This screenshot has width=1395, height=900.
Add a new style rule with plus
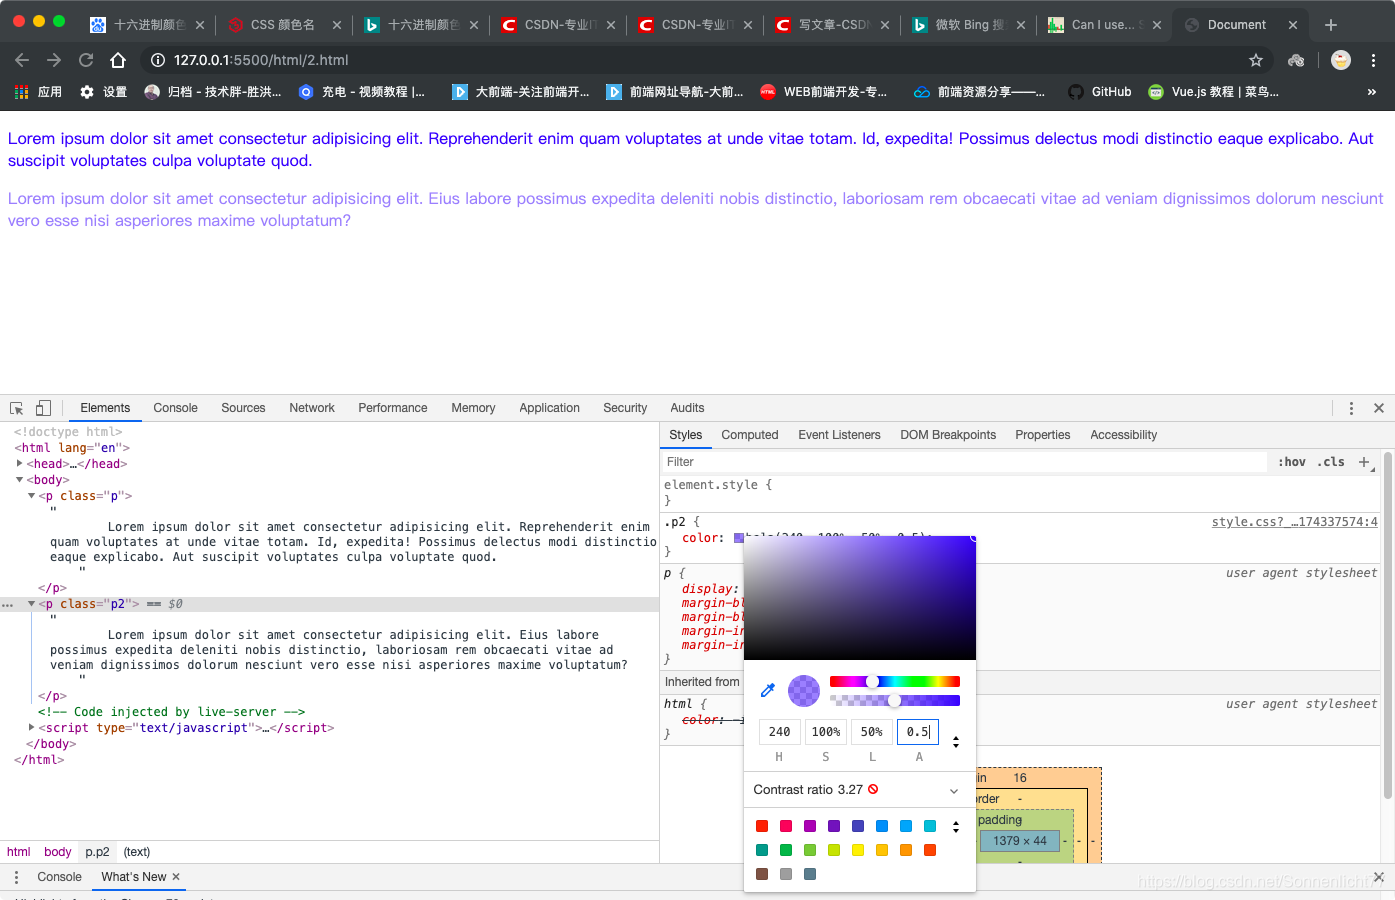coord(1364,462)
